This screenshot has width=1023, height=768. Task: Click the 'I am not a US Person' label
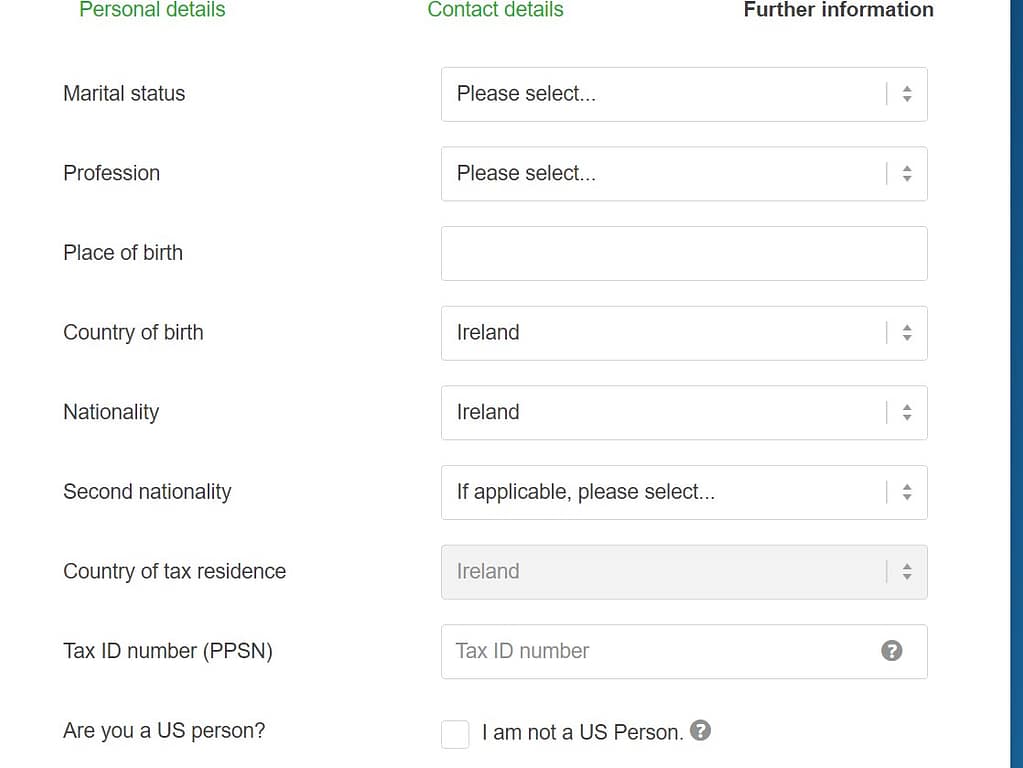582,732
